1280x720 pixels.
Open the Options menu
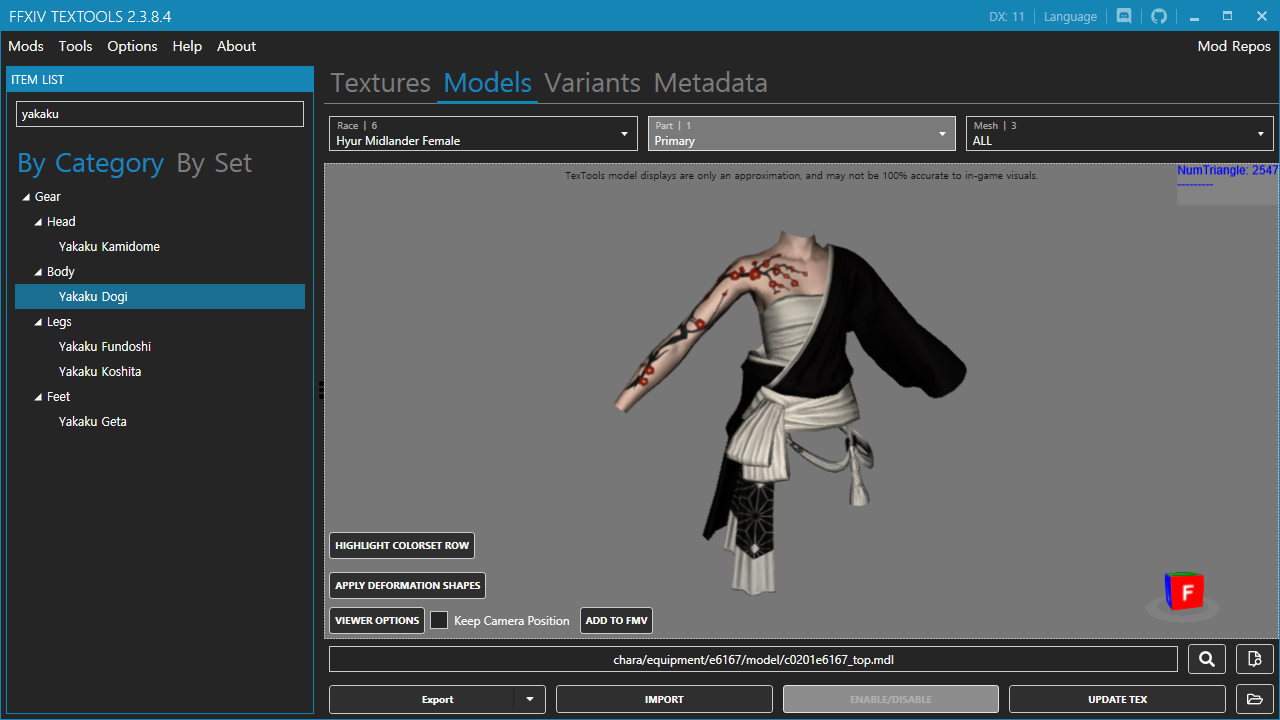(x=132, y=46)
